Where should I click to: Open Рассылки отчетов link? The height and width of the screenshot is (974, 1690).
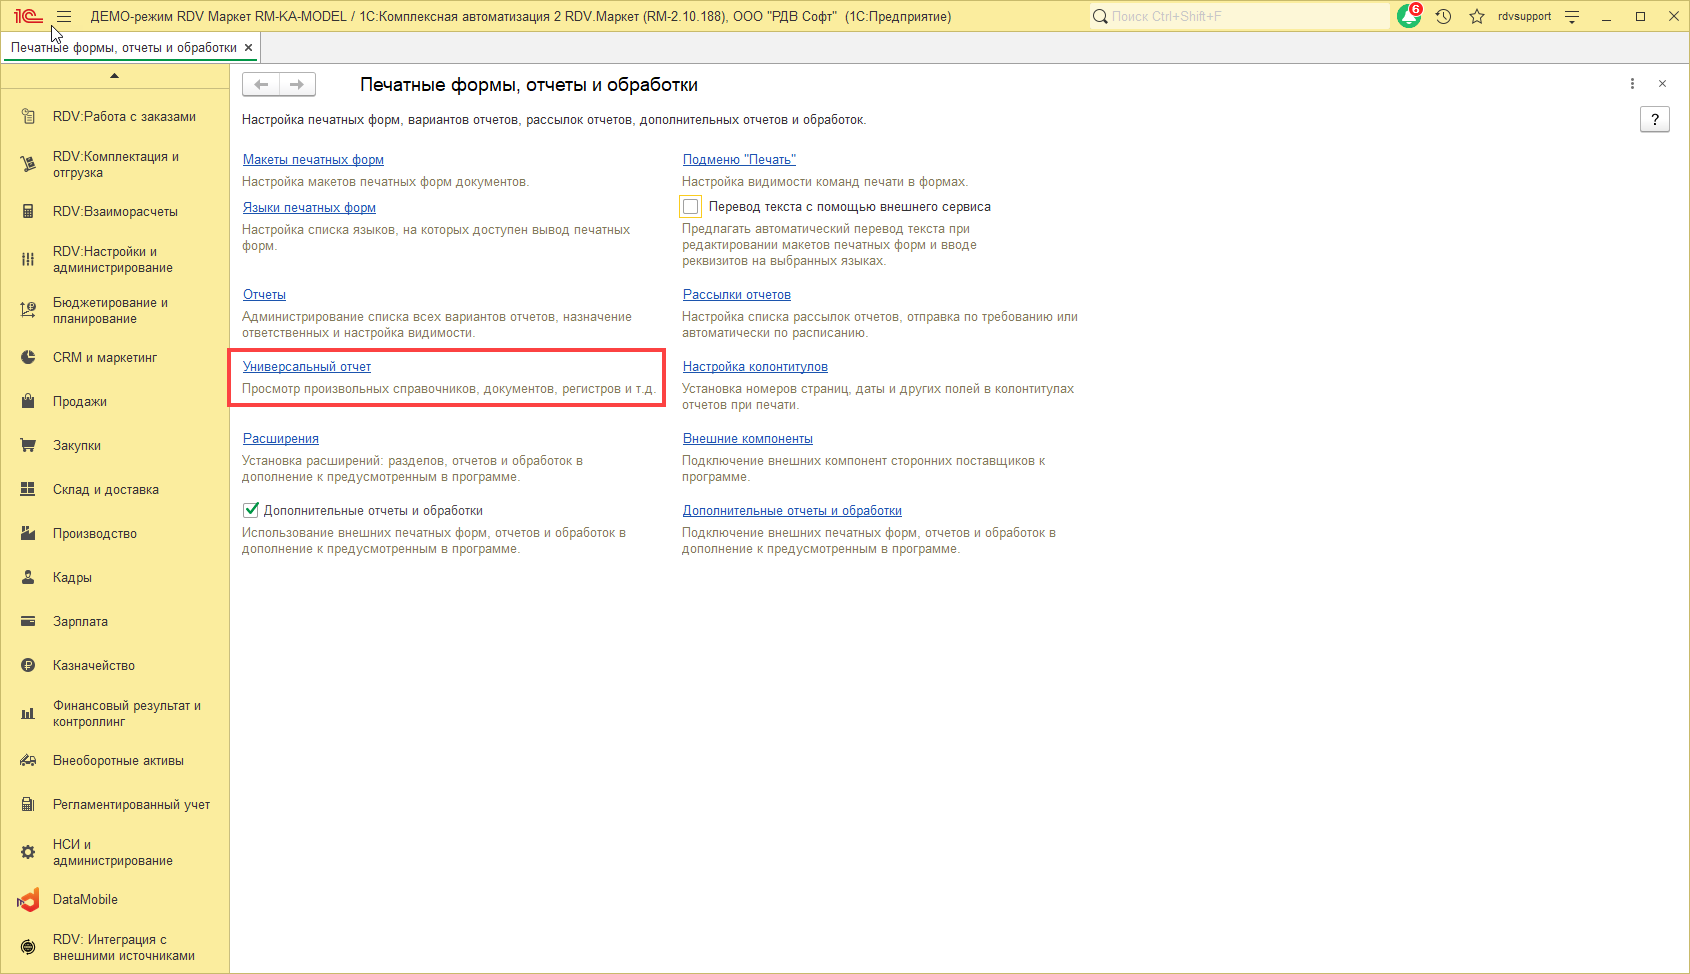[737, 295]
